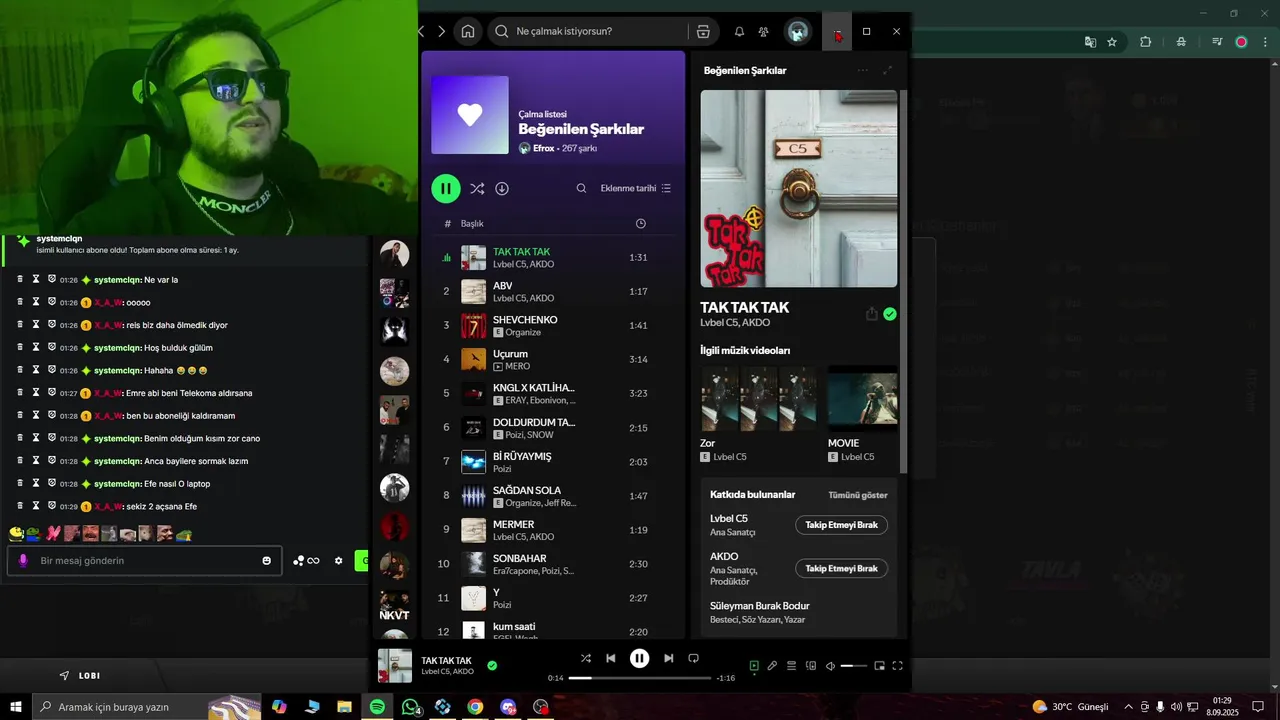
Task: Select track SHEVCHENKO
Action: tap(553, 325)
